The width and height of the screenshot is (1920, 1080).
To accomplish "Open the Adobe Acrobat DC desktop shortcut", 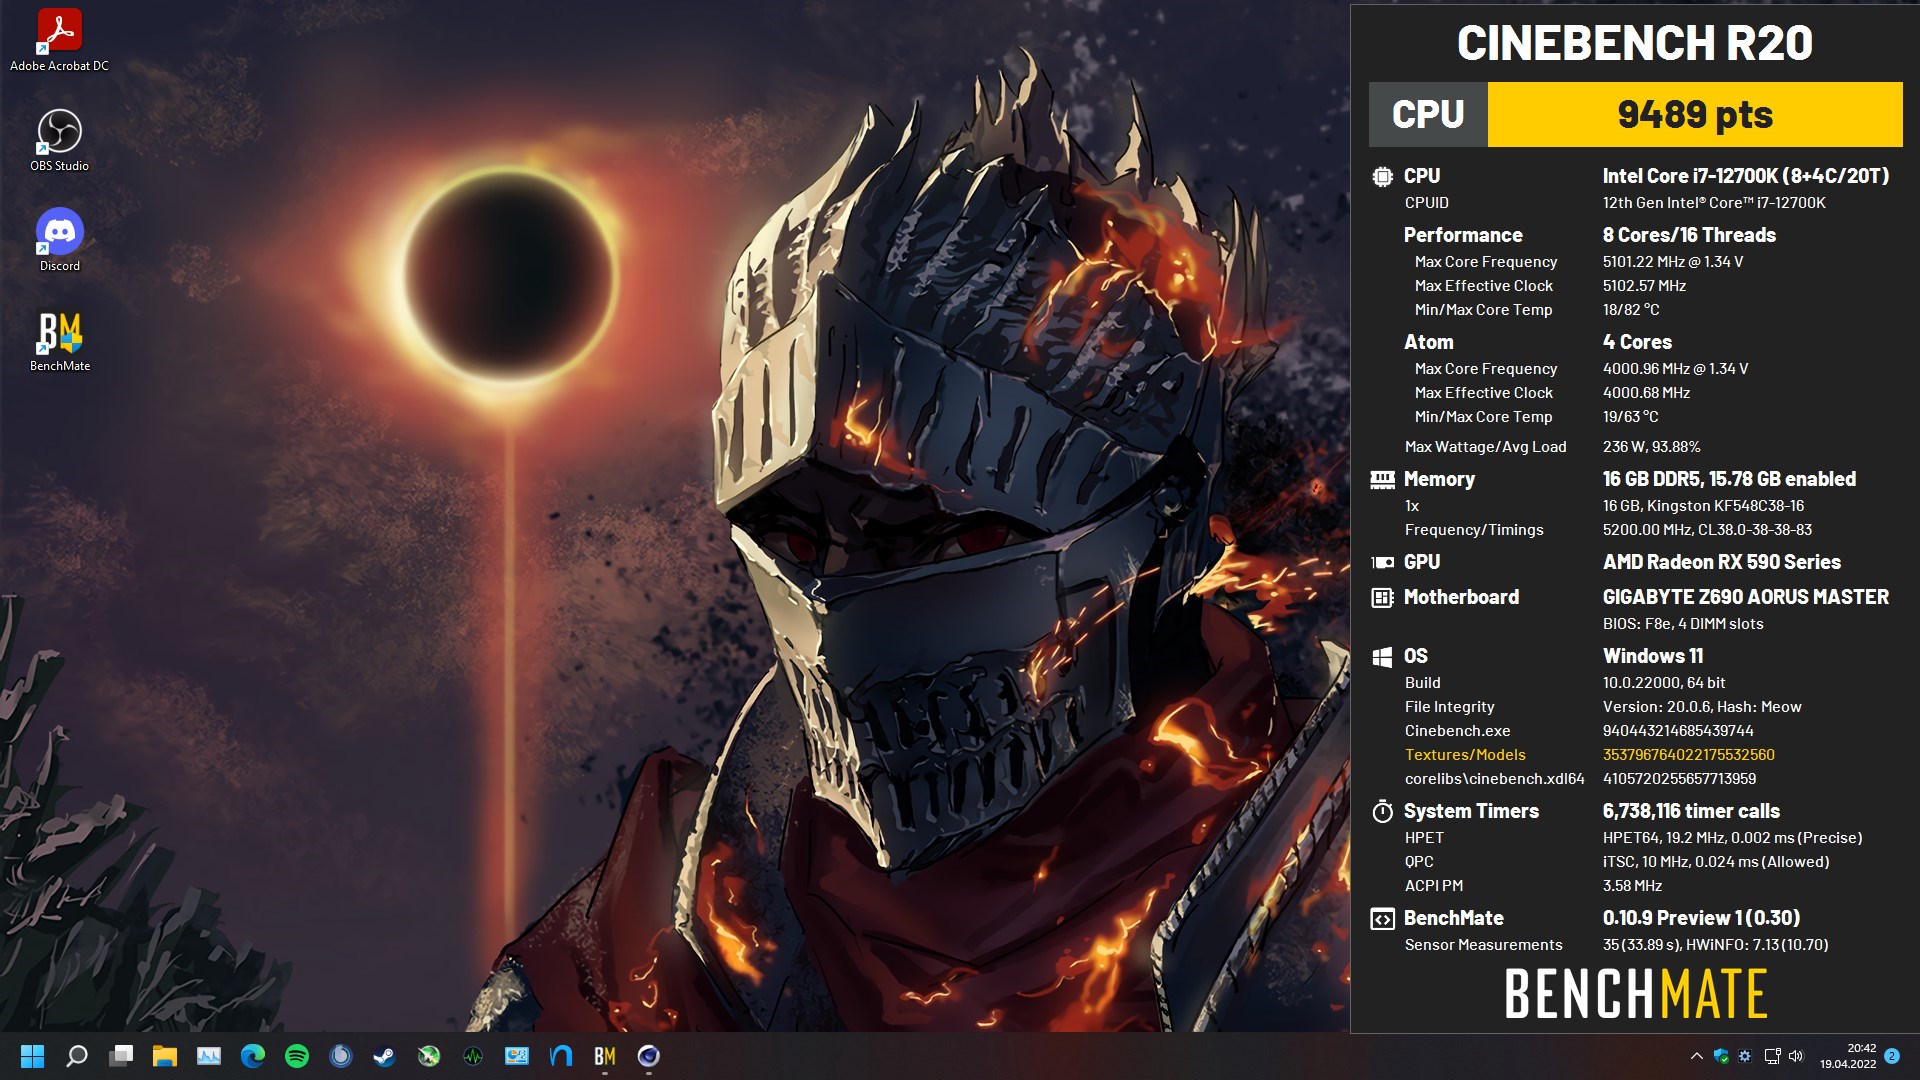I will click(59, 41).
